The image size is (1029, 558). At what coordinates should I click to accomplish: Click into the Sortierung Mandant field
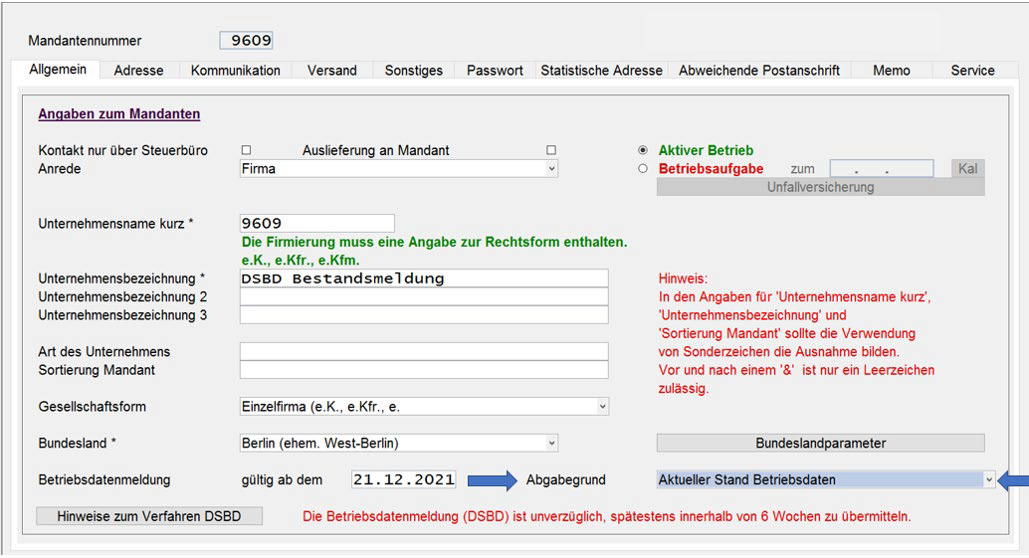pos(423,370)
